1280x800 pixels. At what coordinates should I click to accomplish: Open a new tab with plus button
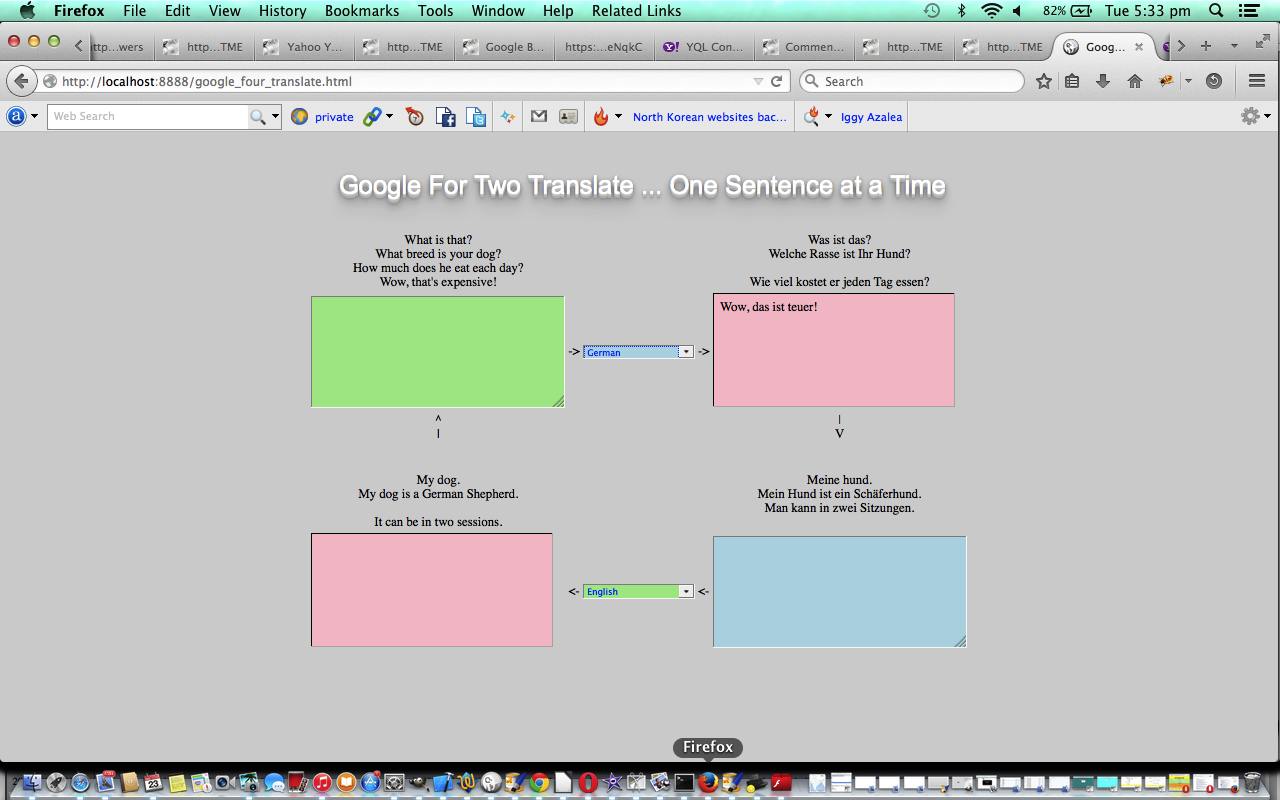[1206, 46]
